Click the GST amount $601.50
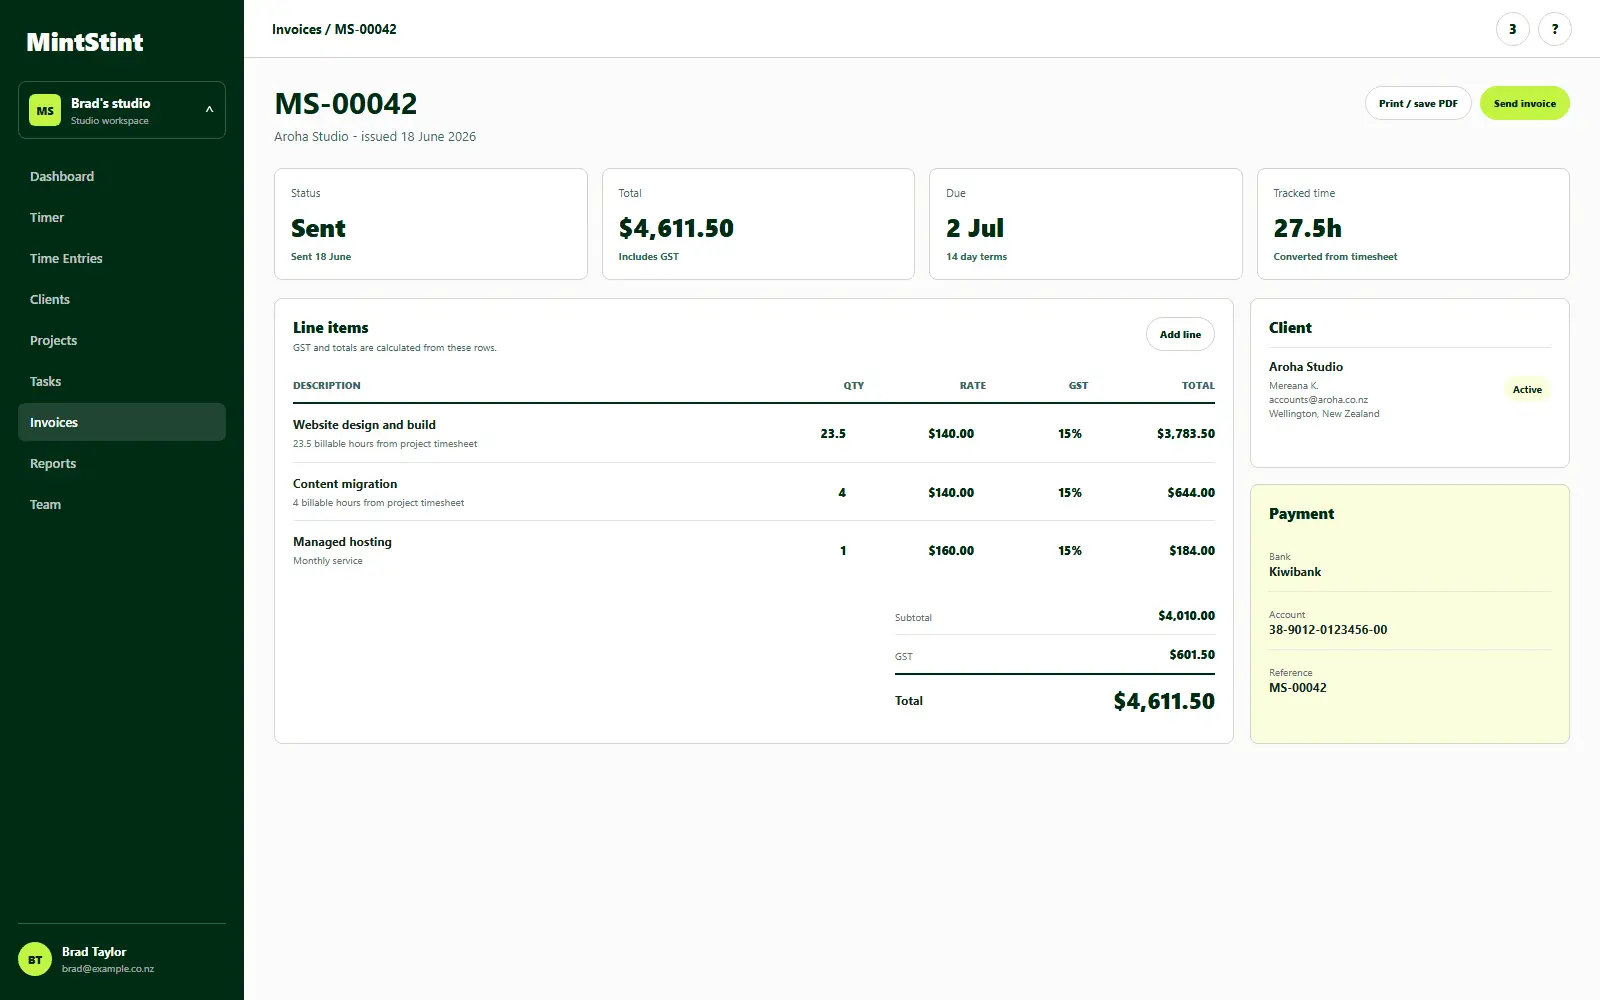Image resolution: width=1600 pixels, height=1000 pixels. coord(1192,655)
